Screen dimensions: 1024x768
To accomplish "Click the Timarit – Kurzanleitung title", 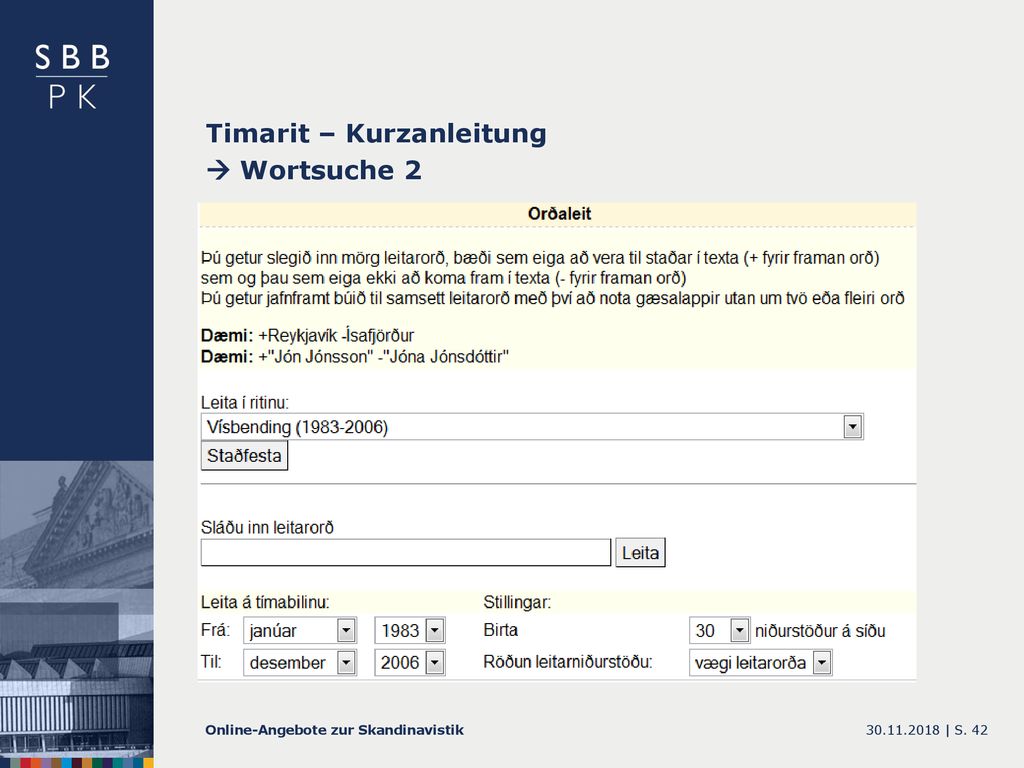I will pyautogui.click(x=376, y=133).
